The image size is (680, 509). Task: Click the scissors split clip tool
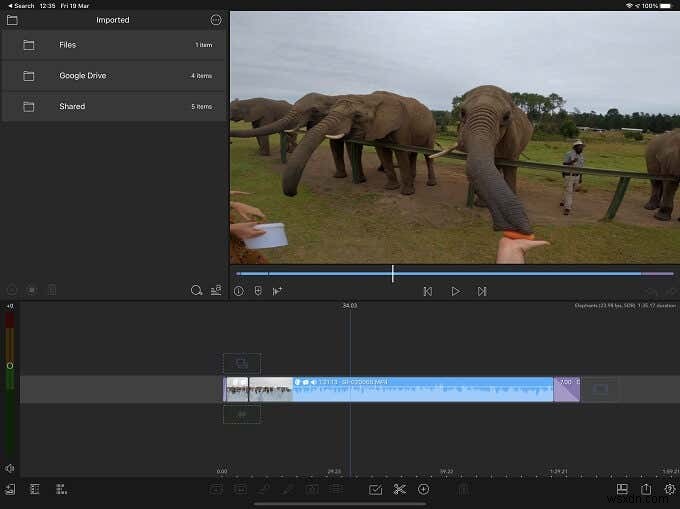coord(399,489)
